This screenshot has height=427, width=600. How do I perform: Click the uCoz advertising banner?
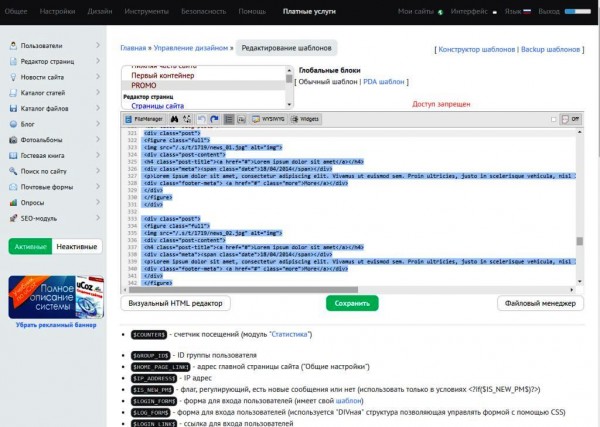[56, 297]
